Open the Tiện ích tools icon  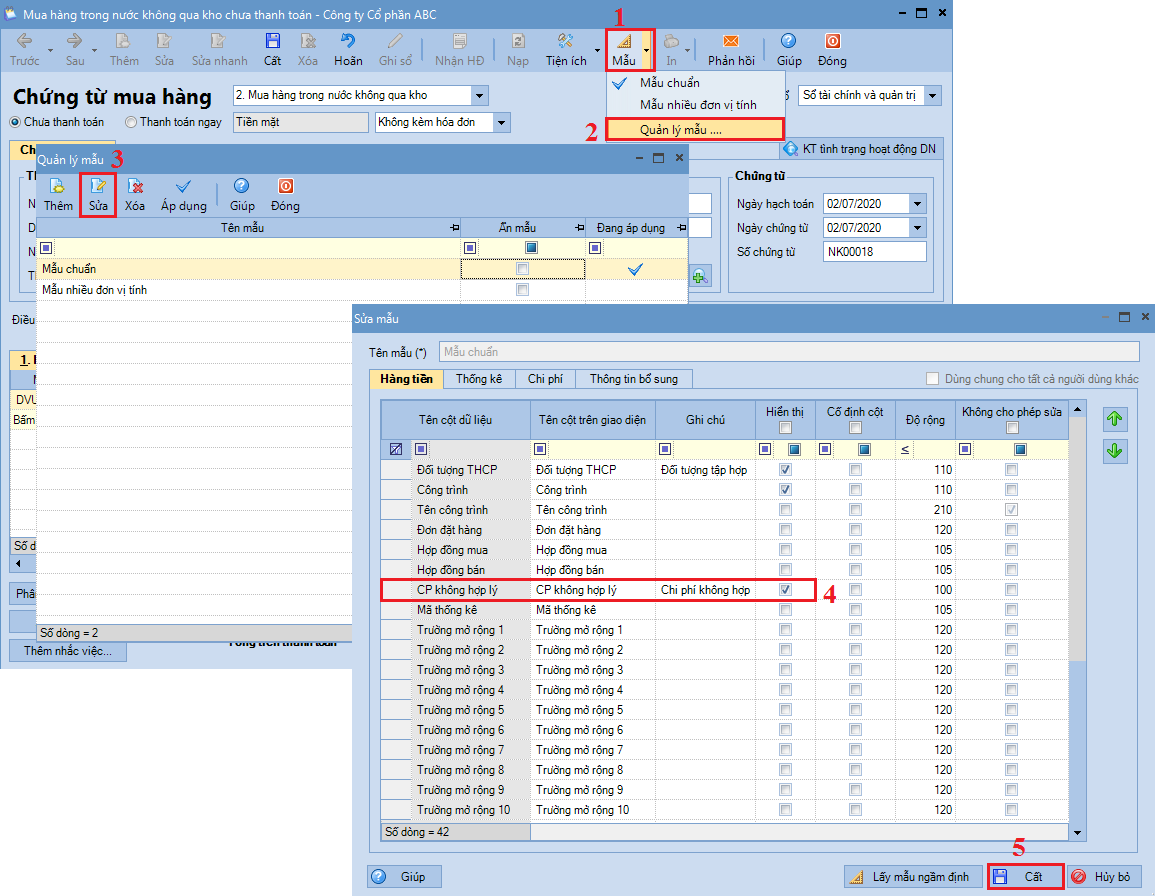(x=565, y=41)
